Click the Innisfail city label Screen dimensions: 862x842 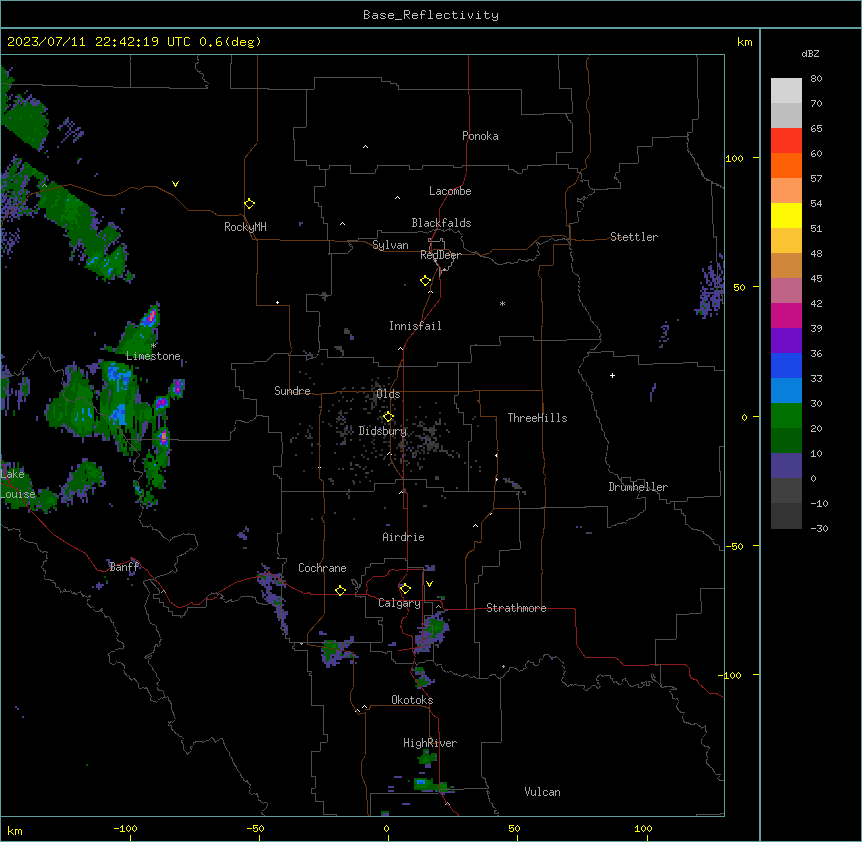pos(415,326)
